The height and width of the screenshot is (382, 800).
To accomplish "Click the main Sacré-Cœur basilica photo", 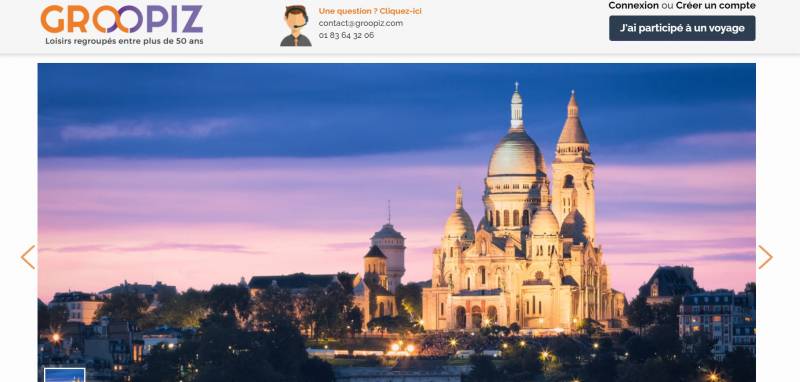I will coord(396,222).
